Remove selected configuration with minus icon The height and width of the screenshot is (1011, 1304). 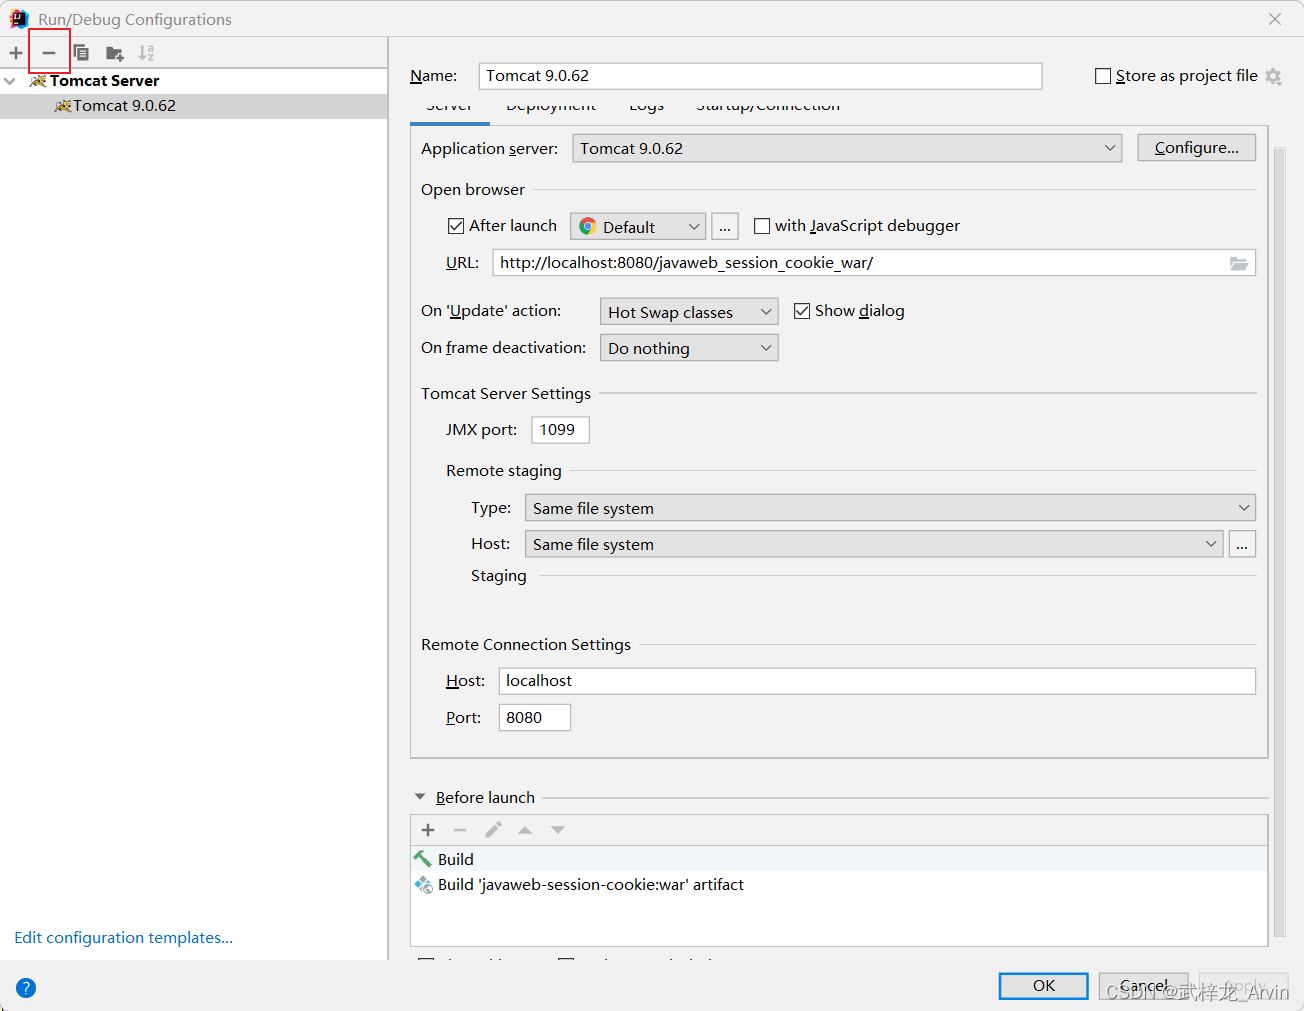pos(49,53)
